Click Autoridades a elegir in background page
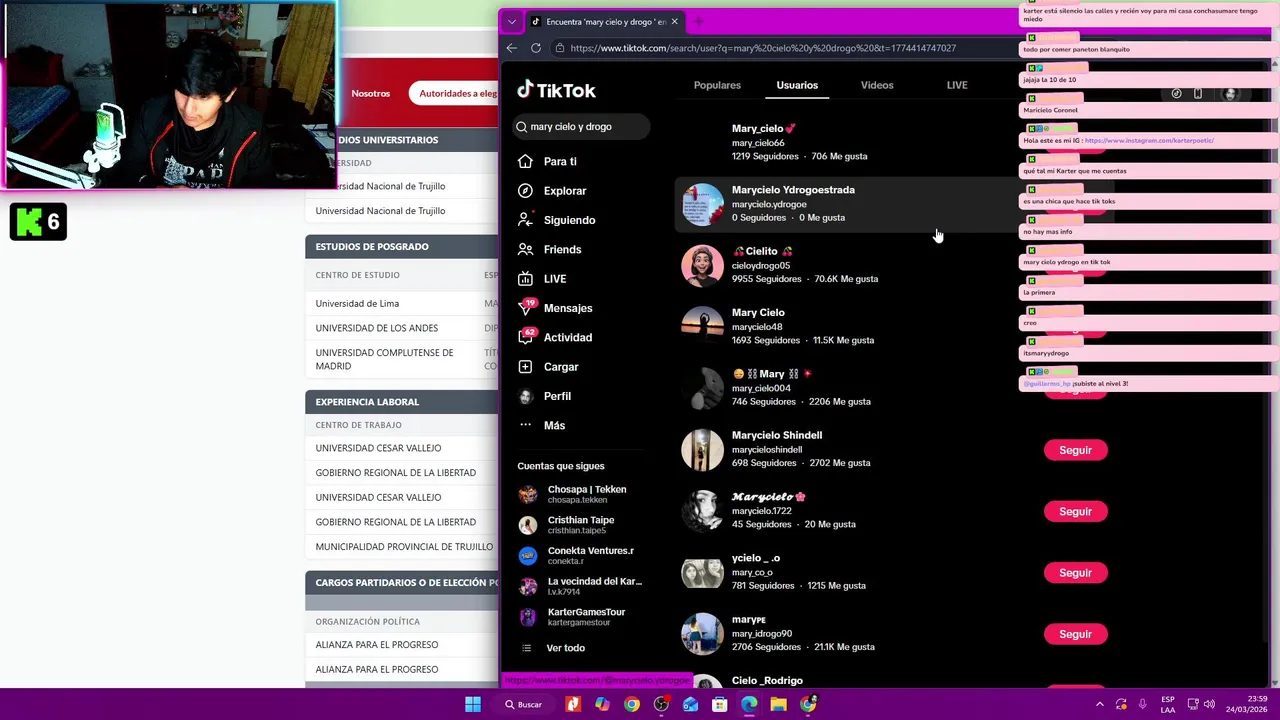The image size is (1280, 720). (x=457, y=93)
